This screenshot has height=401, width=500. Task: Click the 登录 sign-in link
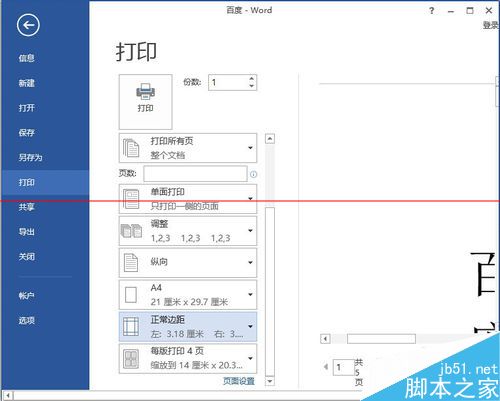491,25
